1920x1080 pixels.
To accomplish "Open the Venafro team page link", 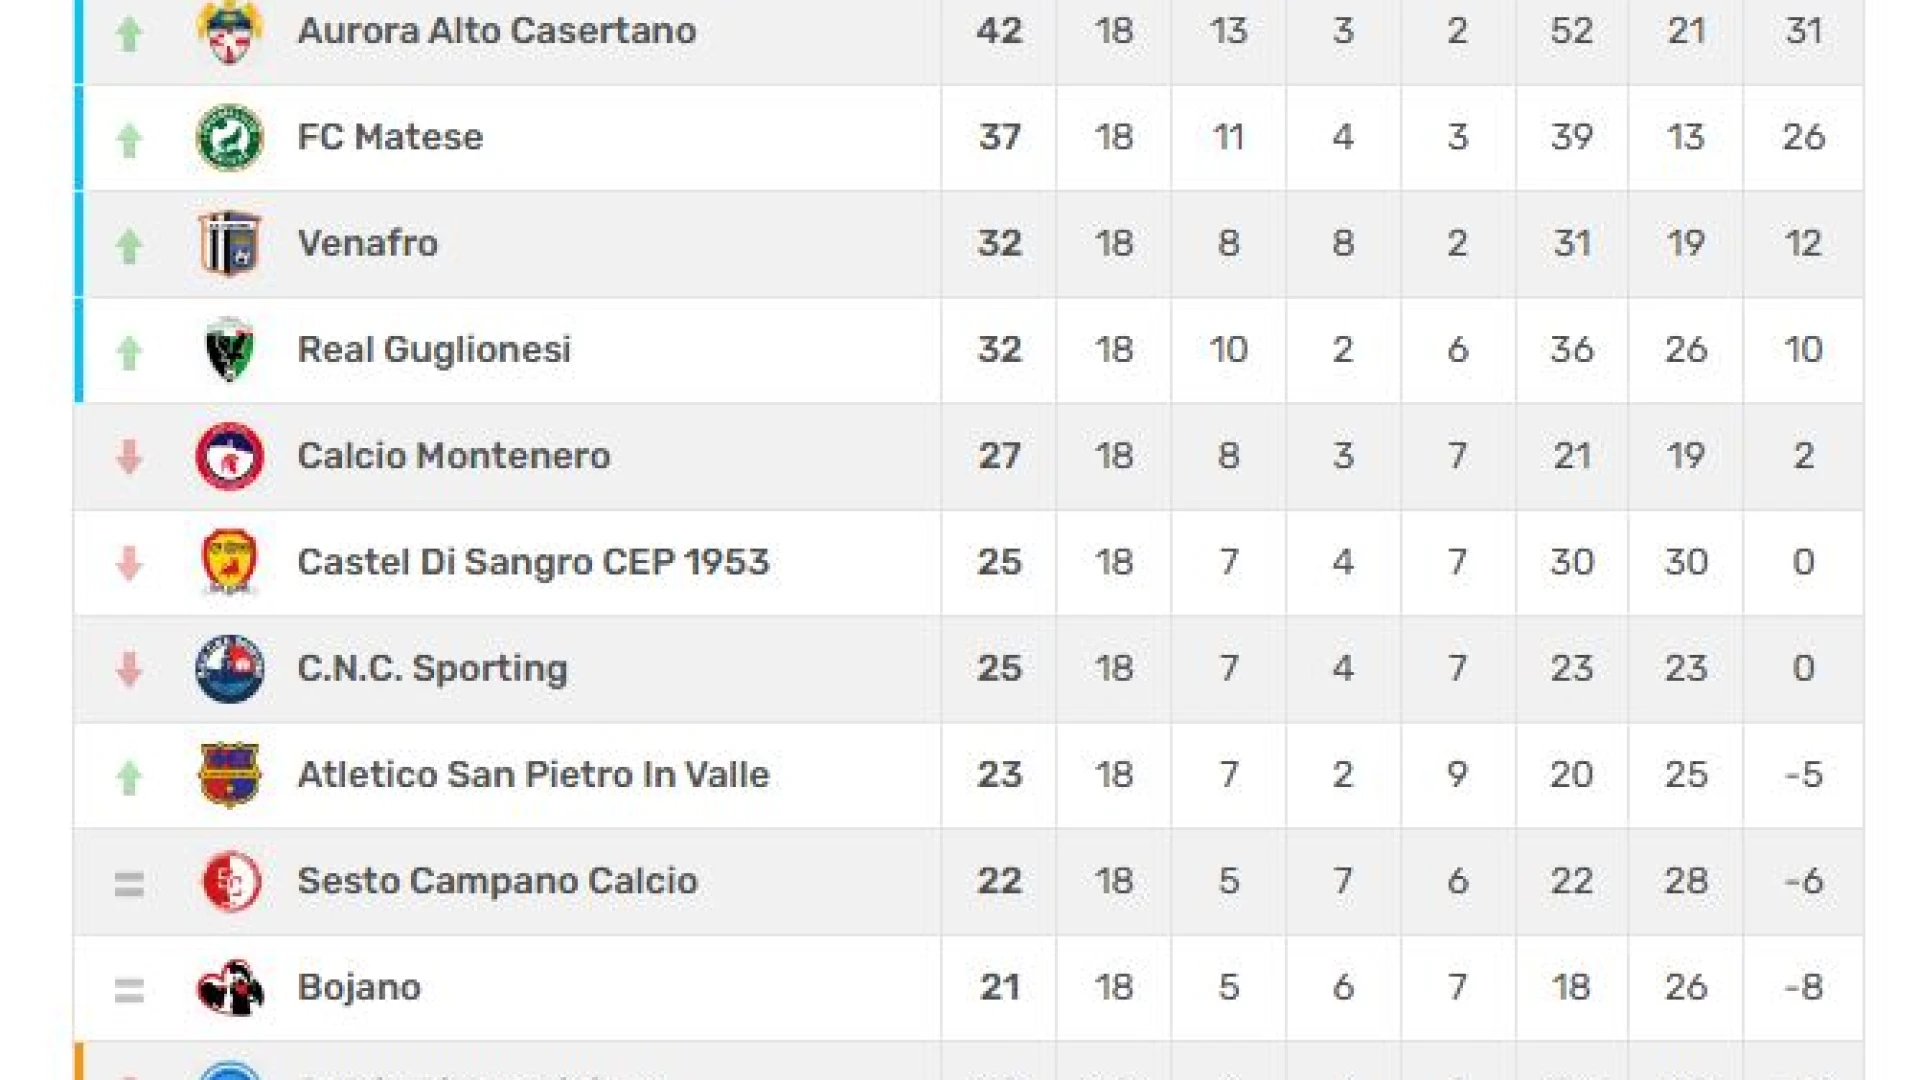I will 368,243.
